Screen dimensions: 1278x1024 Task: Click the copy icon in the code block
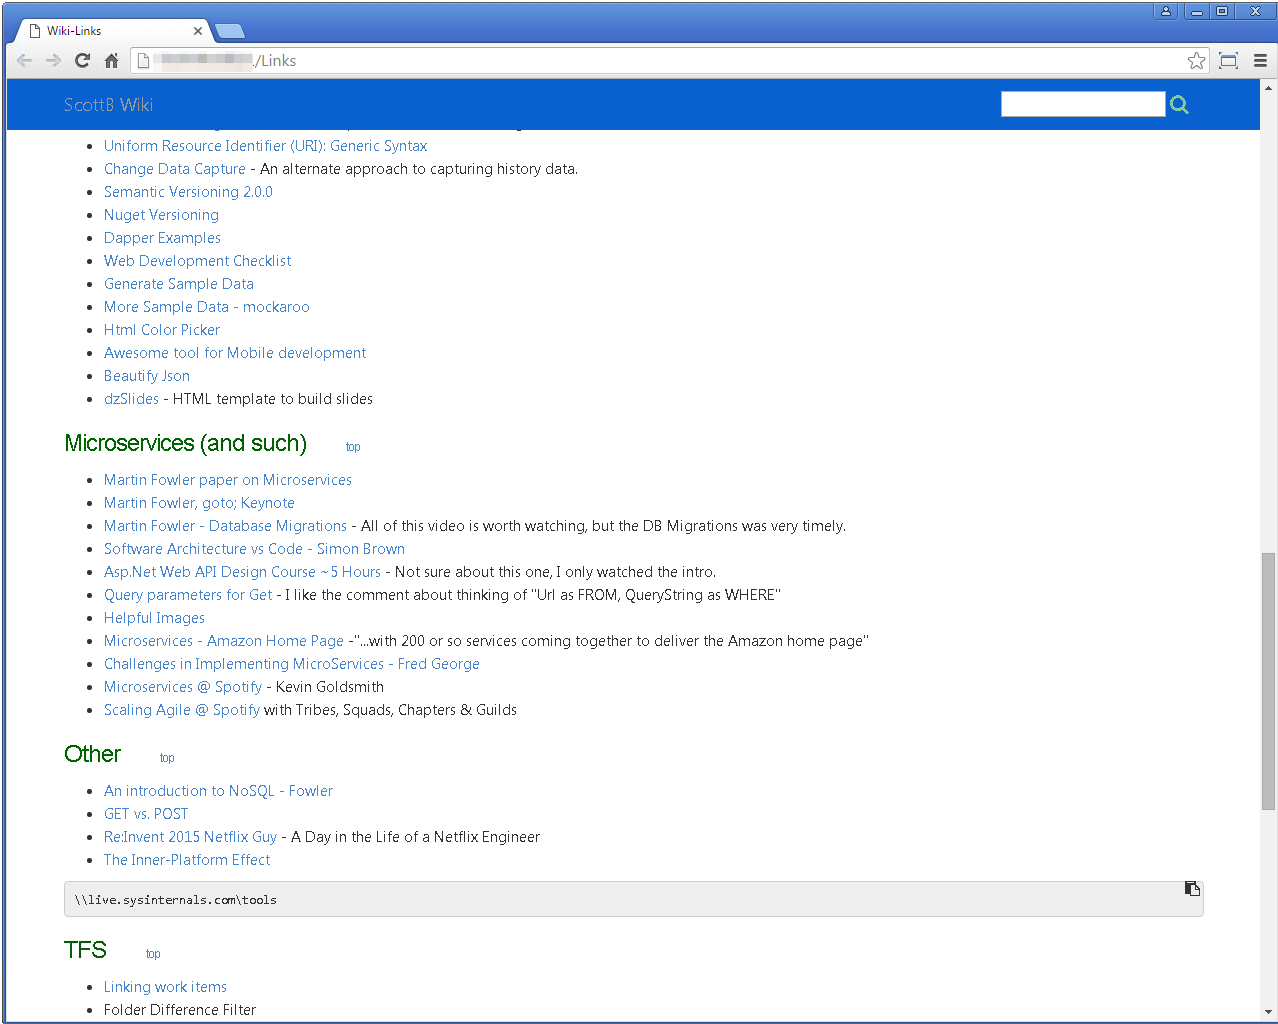1192,888
